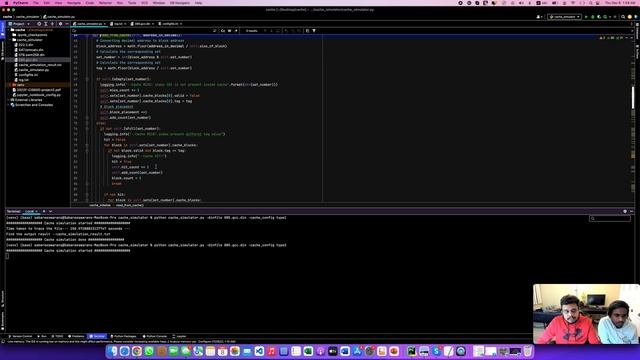Click the terminal search field
640x360 pixels.
tap(610, 219)
